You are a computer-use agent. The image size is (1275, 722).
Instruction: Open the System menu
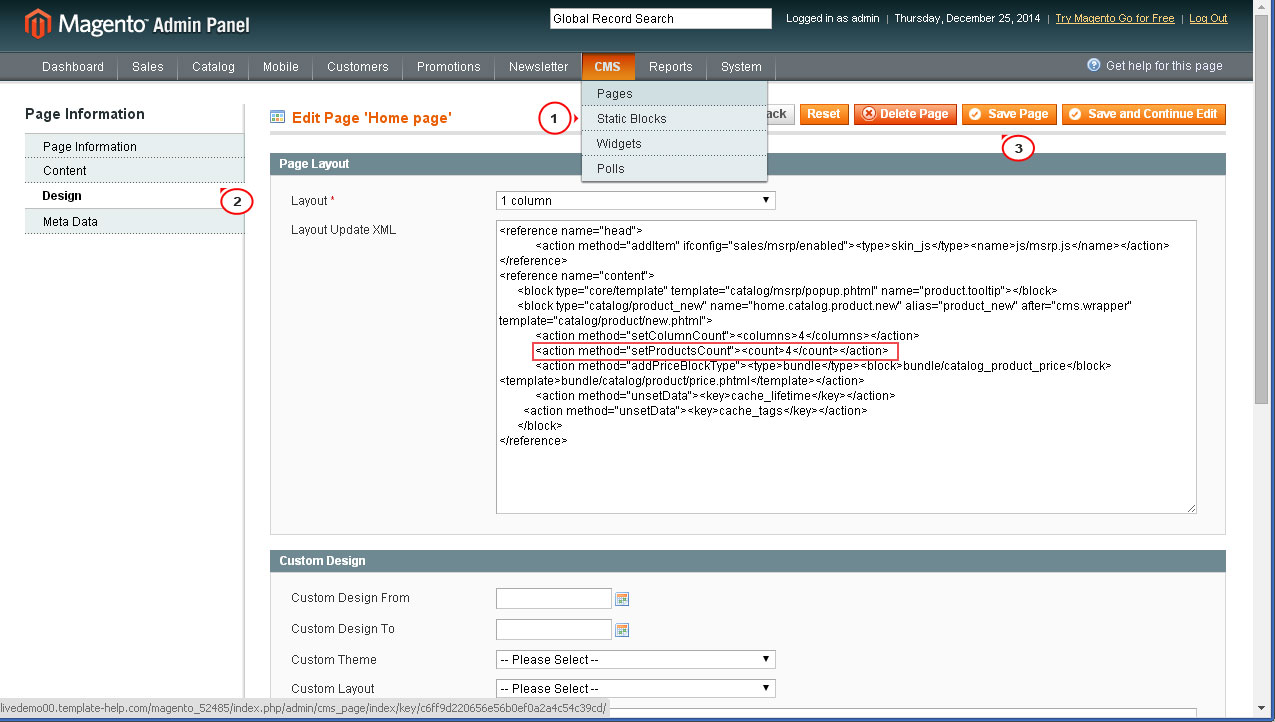click(741, 67)
